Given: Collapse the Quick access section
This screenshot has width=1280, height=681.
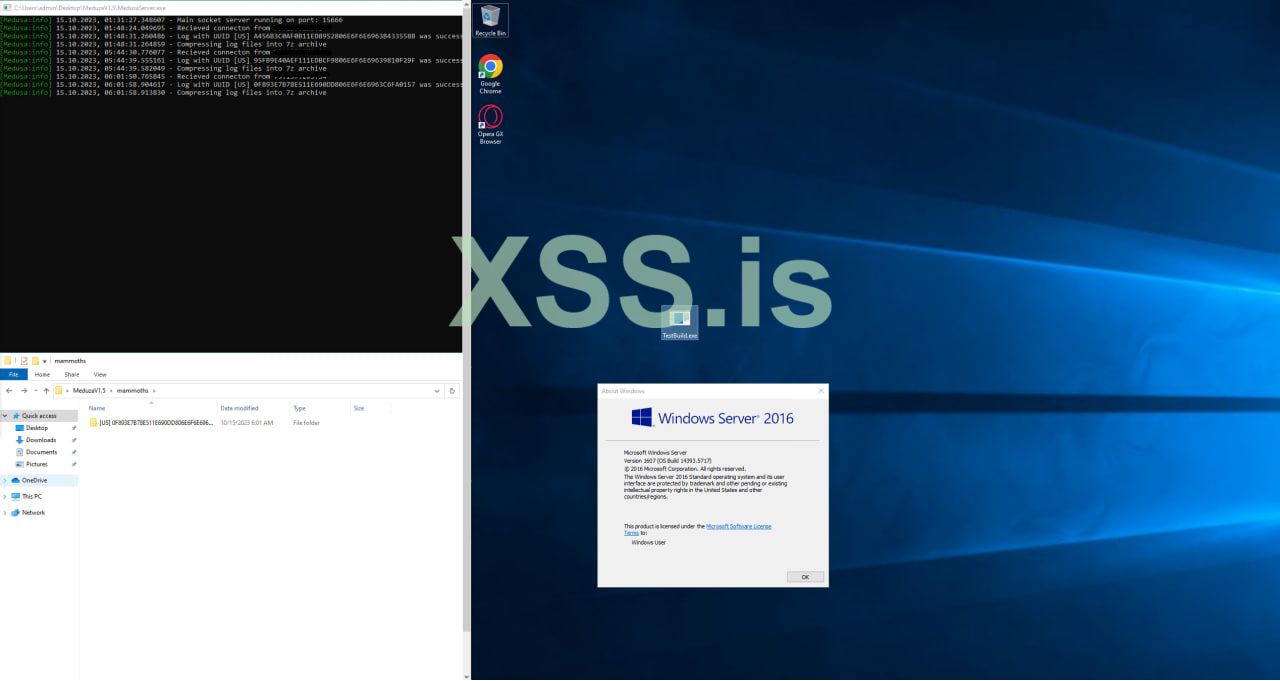Looking at the screenshot, I should 5,415.
